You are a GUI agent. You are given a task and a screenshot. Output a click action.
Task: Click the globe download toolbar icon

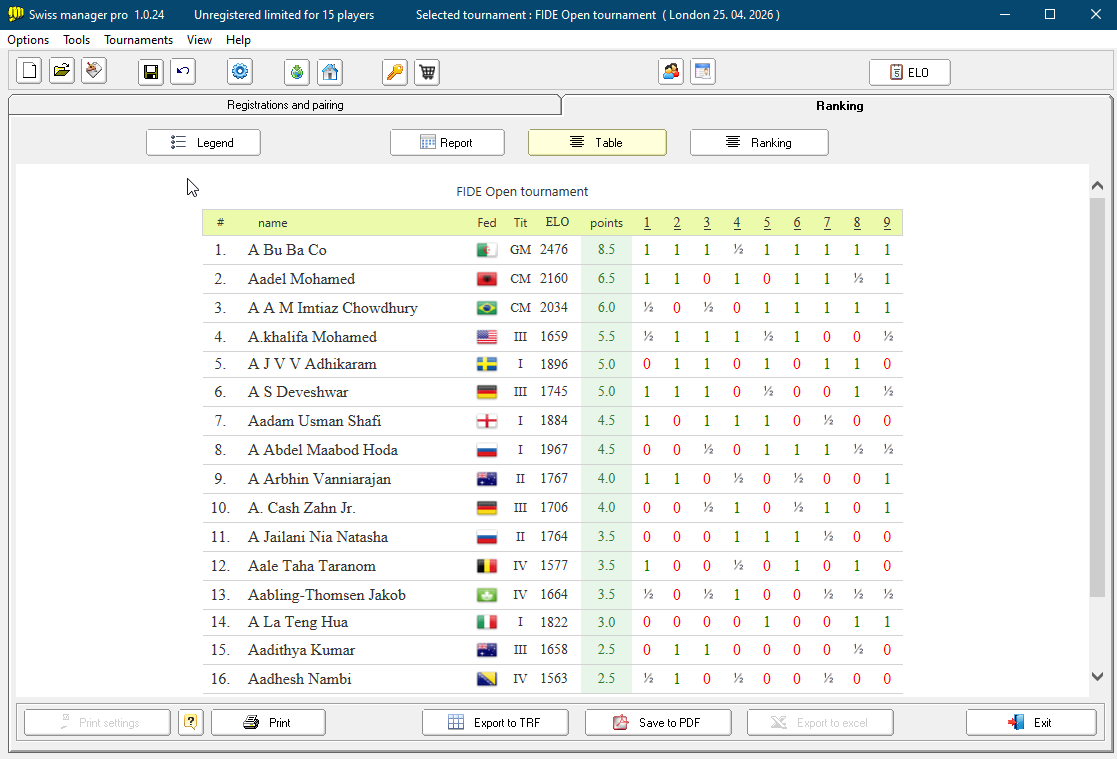297,72
